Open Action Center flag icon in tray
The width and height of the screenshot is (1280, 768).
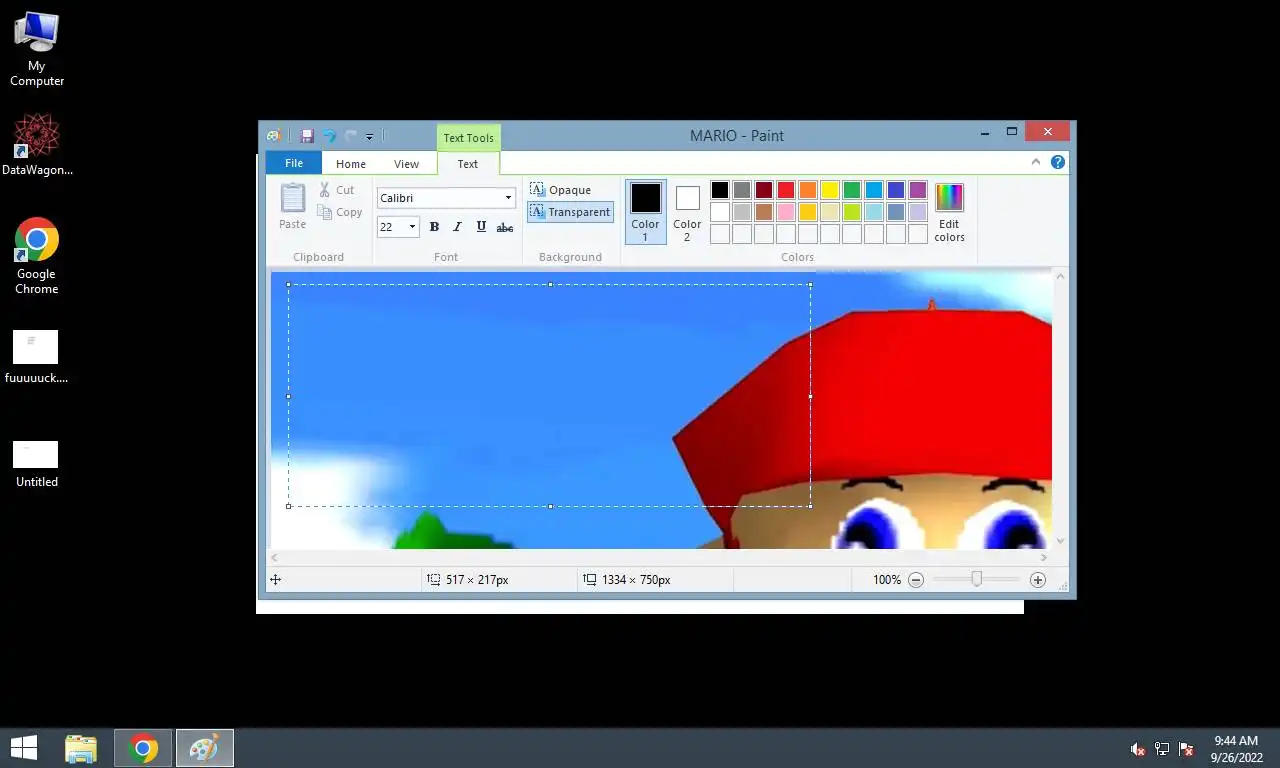point(1187,749)
